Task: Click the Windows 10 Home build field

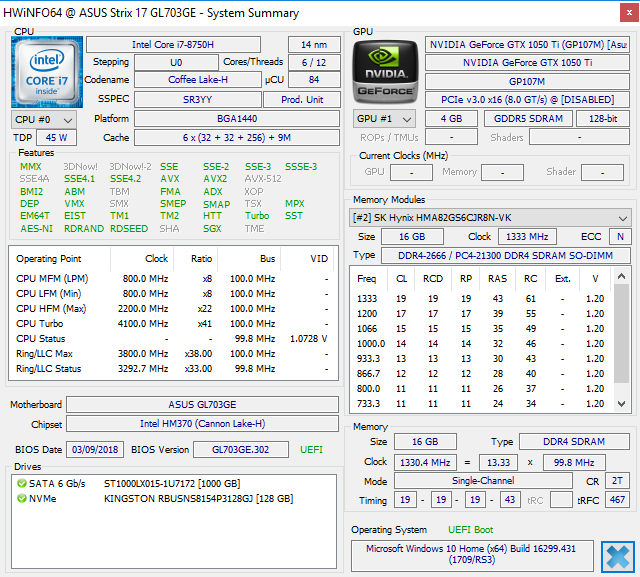Action: coord(471,554)
